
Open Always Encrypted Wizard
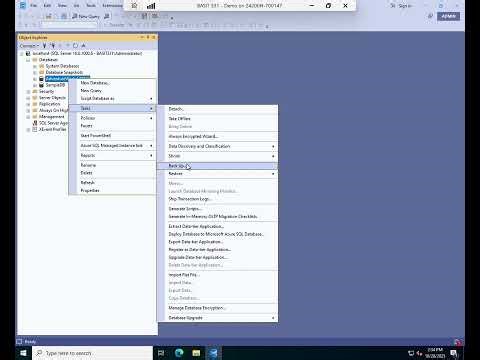[x=217, y=136]
